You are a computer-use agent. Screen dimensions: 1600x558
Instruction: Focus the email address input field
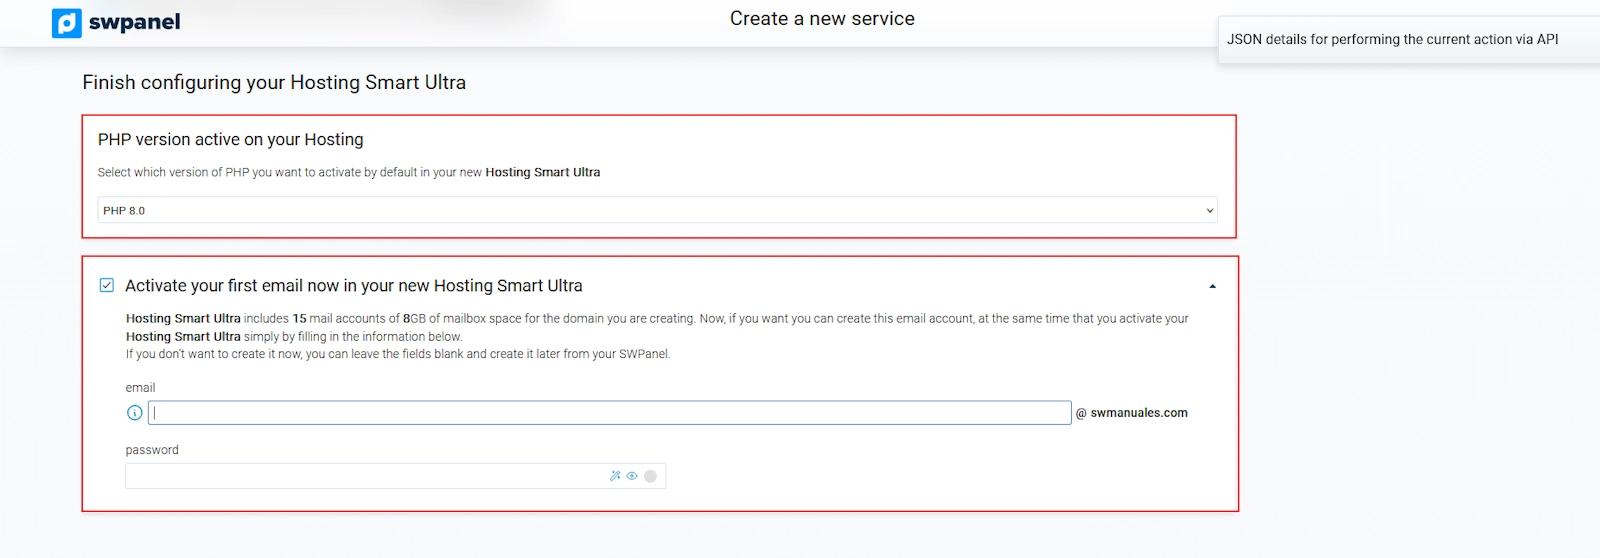click(610, 413)
